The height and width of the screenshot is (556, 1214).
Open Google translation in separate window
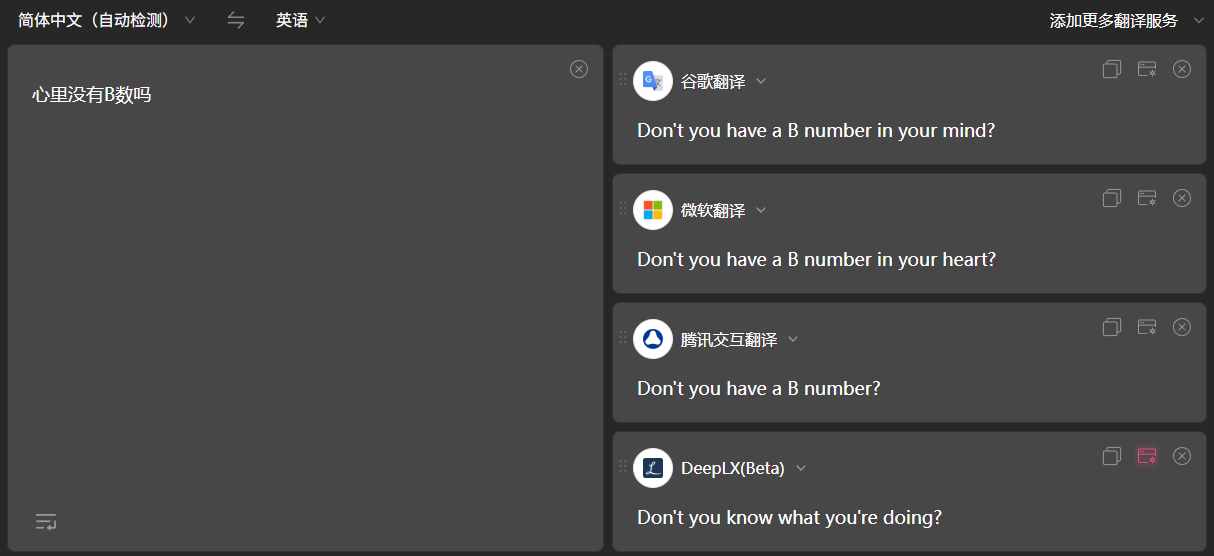(1147, 69)
